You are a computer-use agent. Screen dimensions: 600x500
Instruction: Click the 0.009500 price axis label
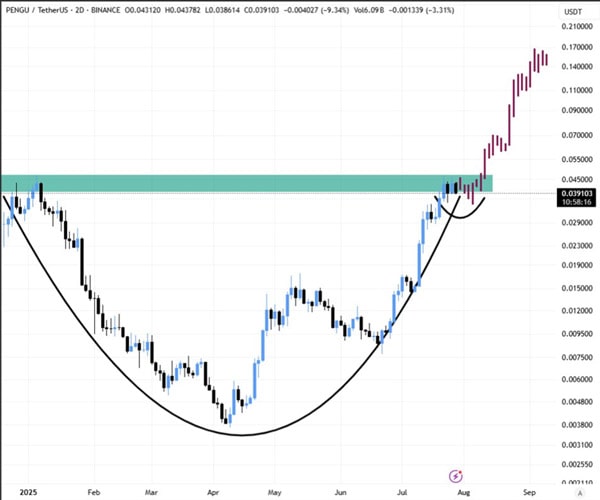tap(577, 334)
